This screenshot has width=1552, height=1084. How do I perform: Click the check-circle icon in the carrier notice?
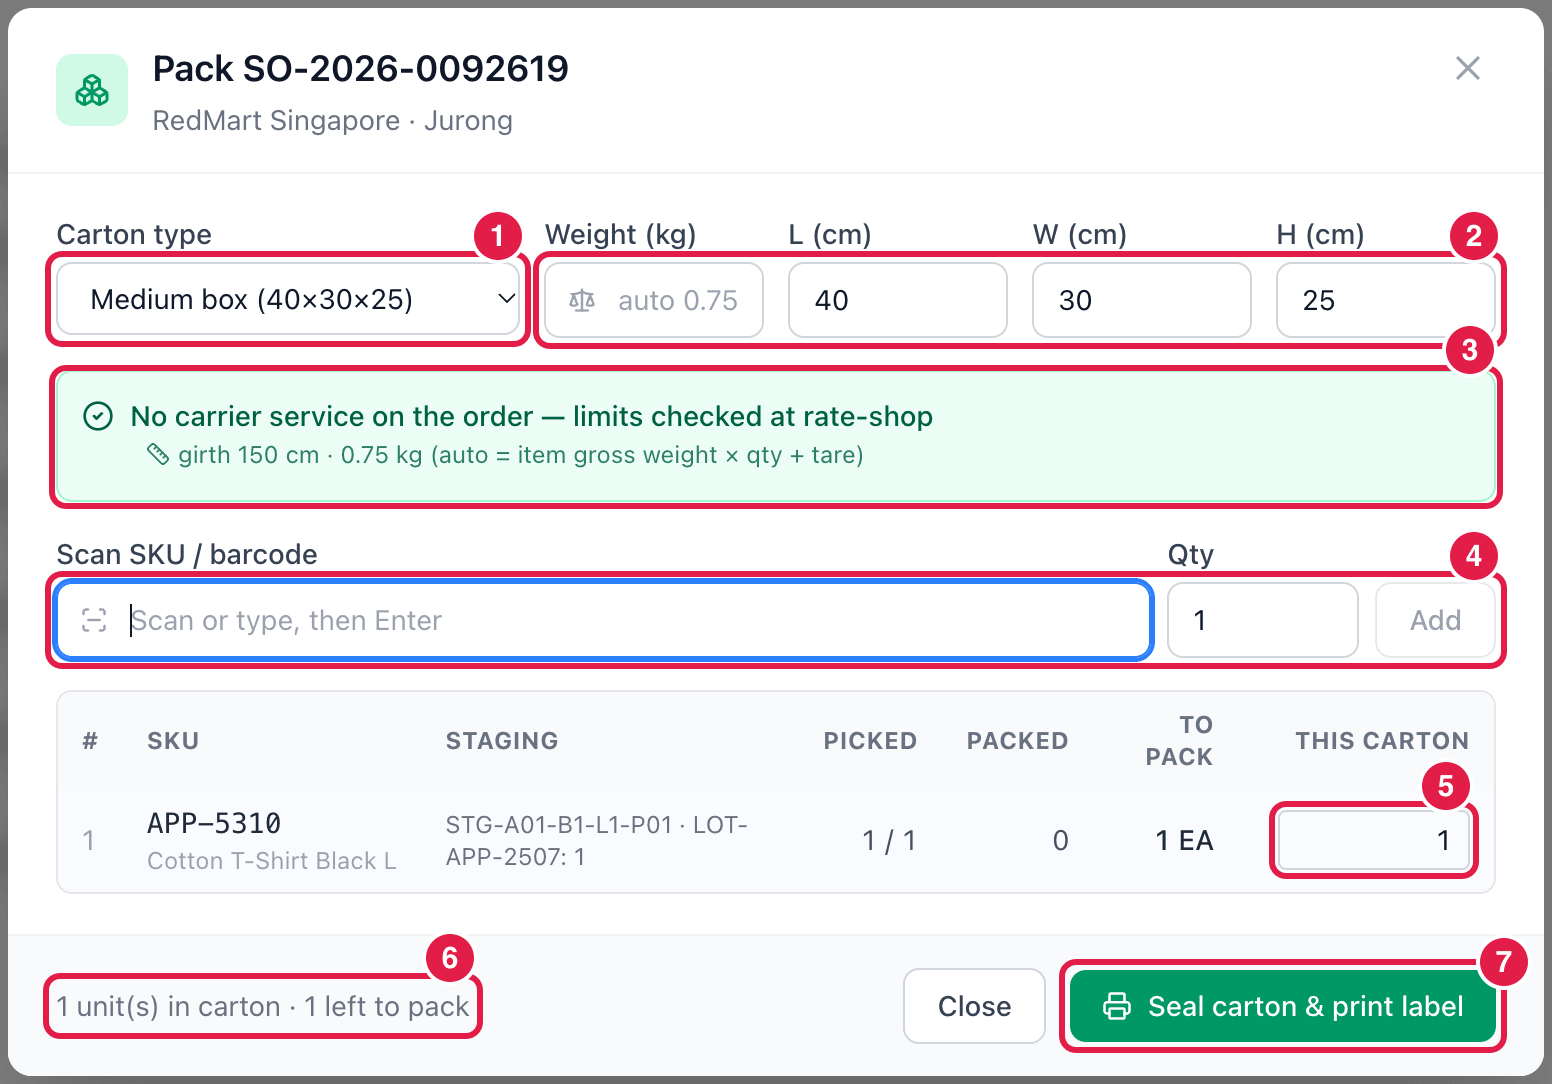(x=98, y=416)
